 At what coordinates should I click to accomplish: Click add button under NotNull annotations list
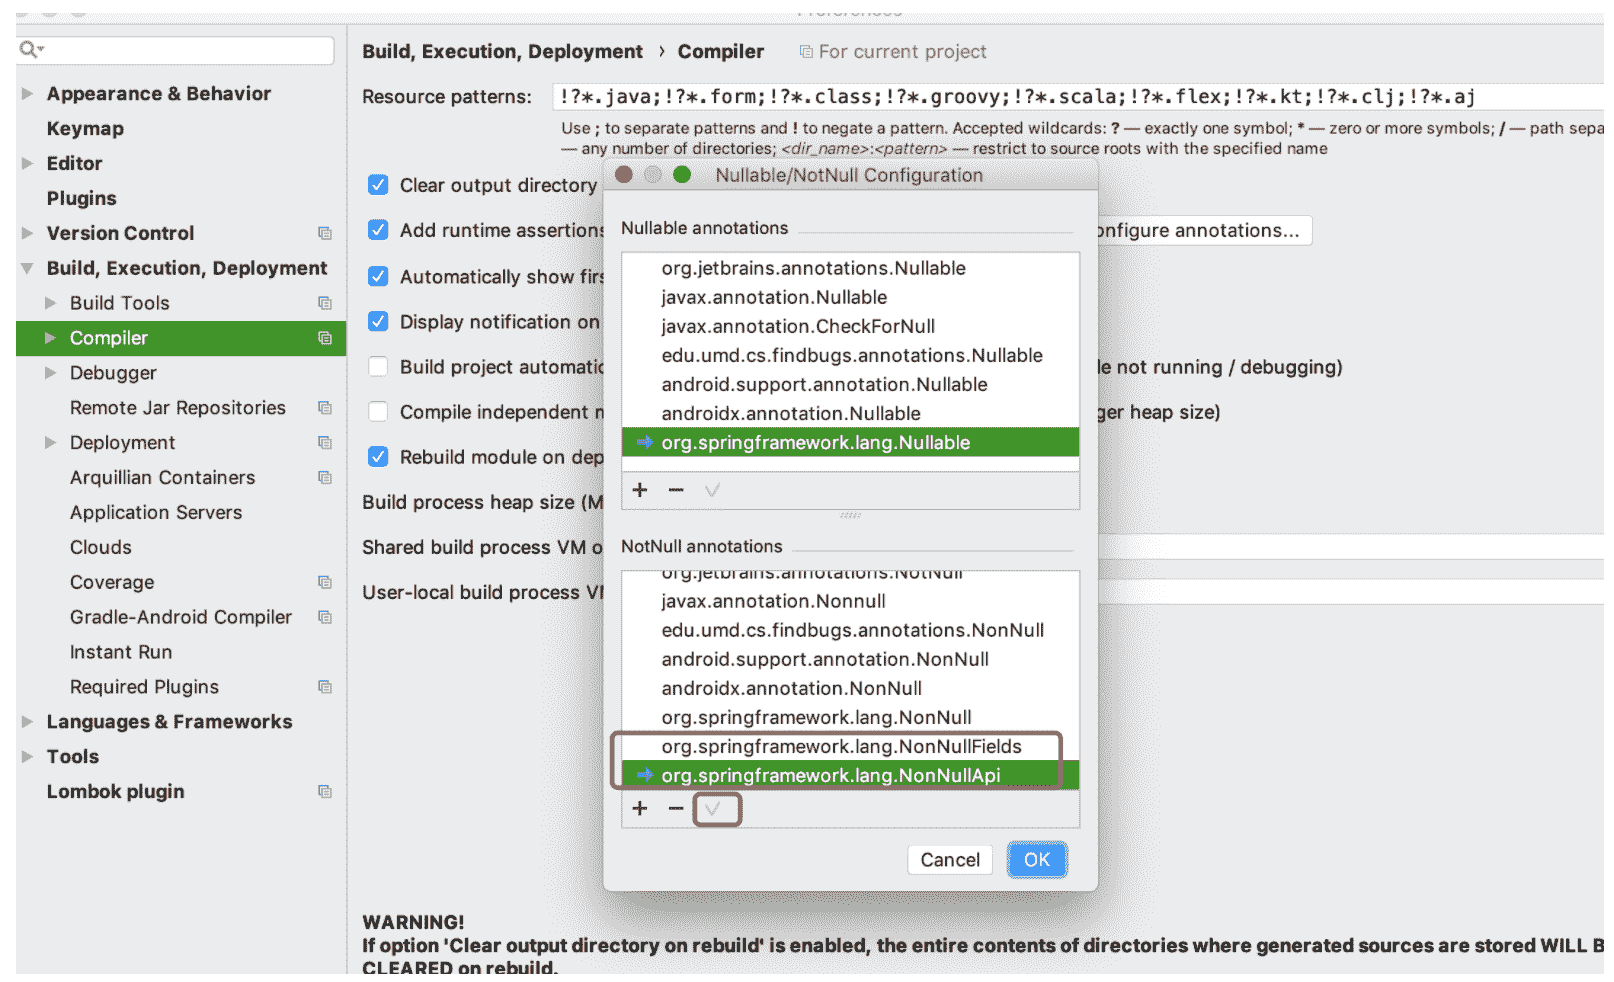[x=640, y=809]
